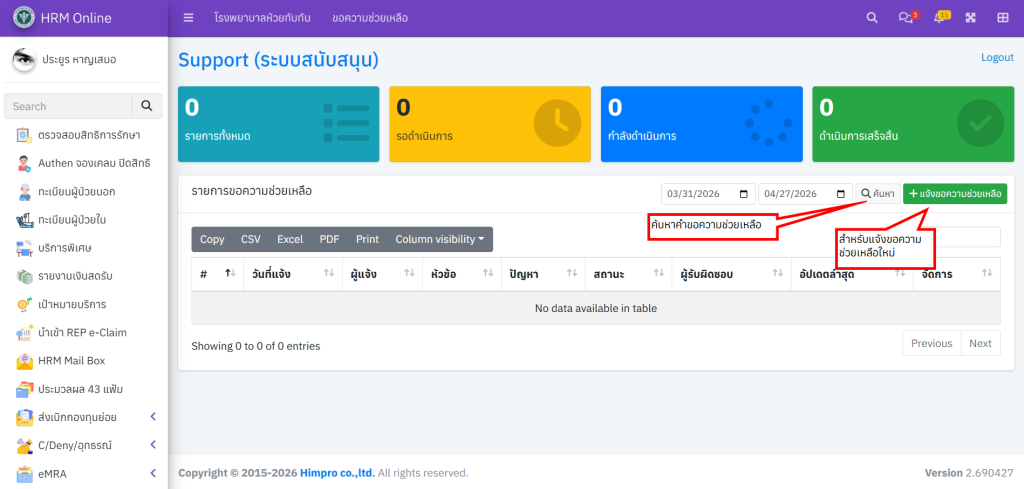Open the chat messages icon with badge
The width and height of the screenshot is (1024, 489).
pos(906,18)
